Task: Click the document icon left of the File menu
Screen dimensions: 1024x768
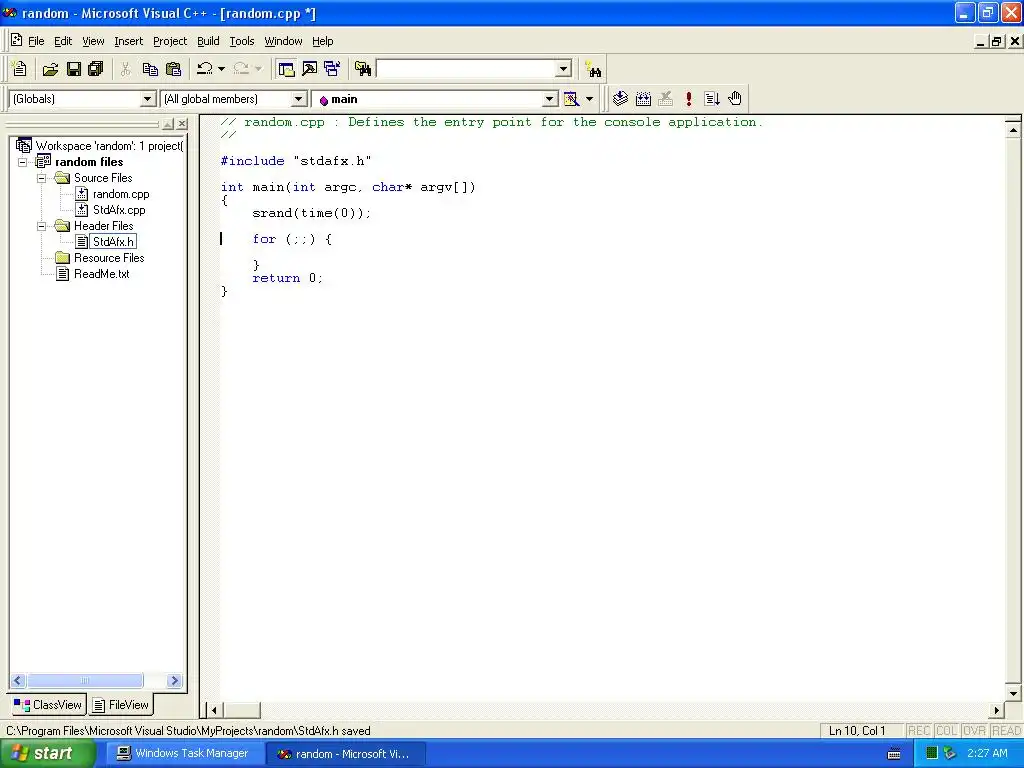Action: coord(16,40)
